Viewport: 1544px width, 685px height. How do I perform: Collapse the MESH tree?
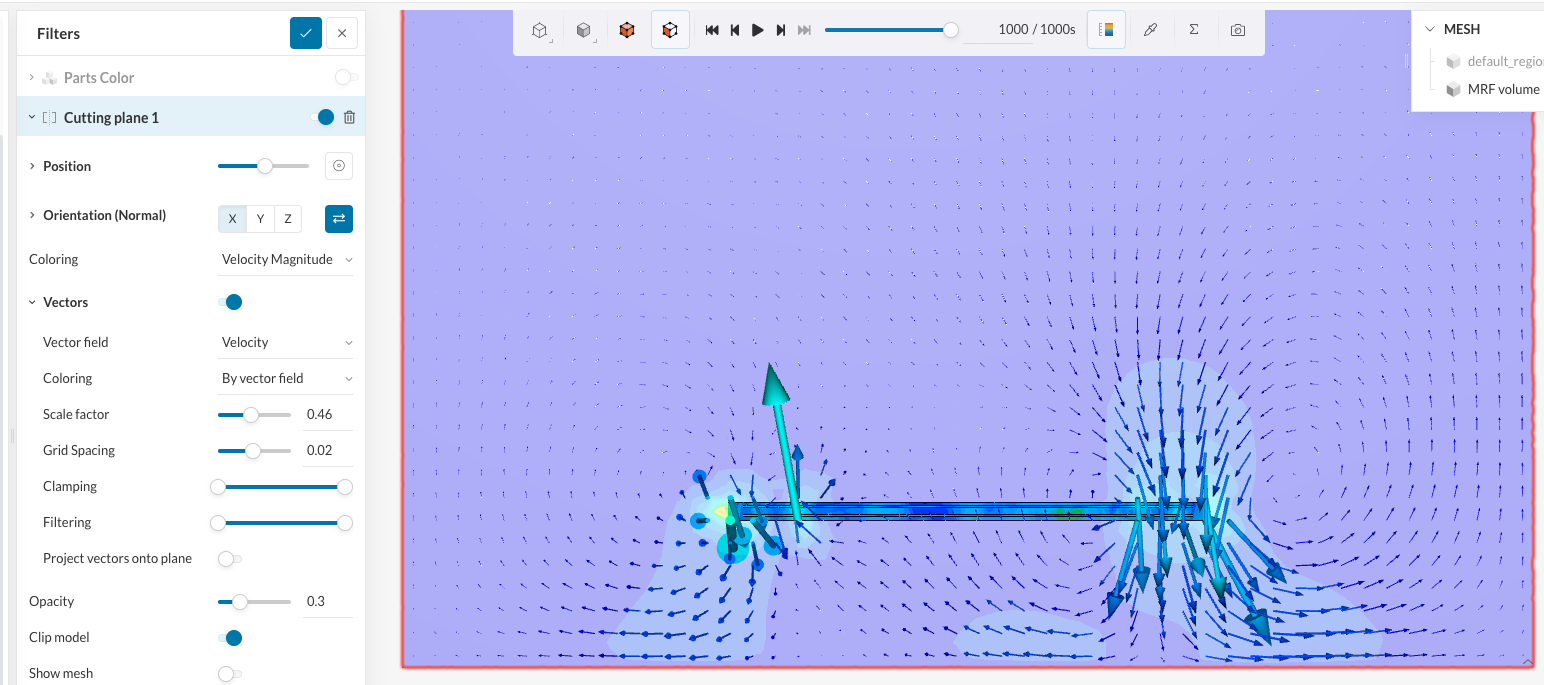[1430, 29]
